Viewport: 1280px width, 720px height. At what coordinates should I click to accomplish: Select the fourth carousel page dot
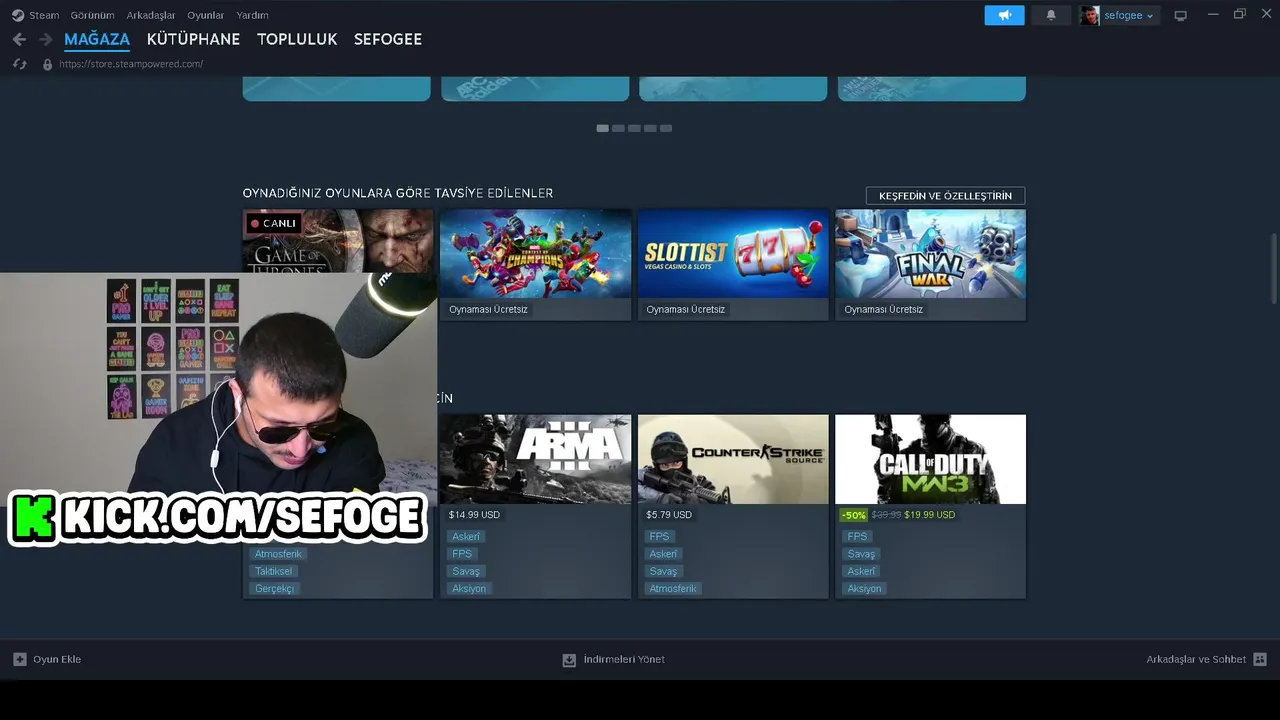(650, 128)
